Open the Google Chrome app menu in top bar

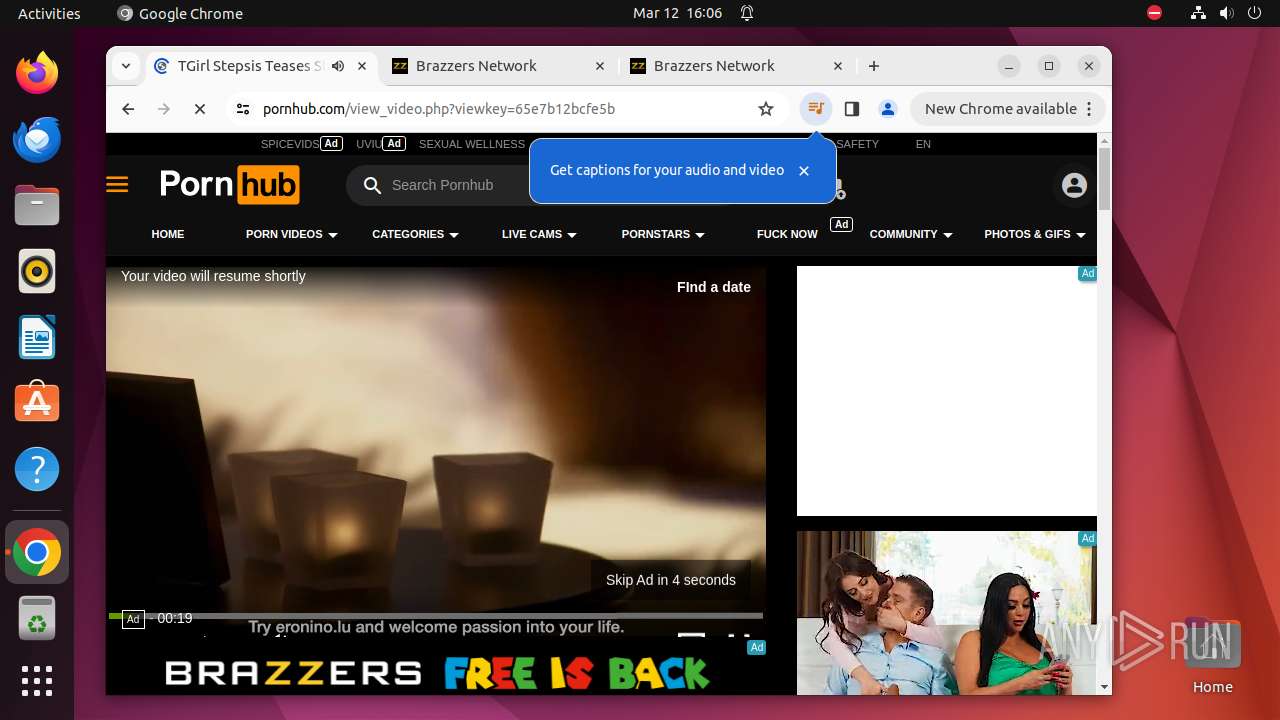pos(180,13)
